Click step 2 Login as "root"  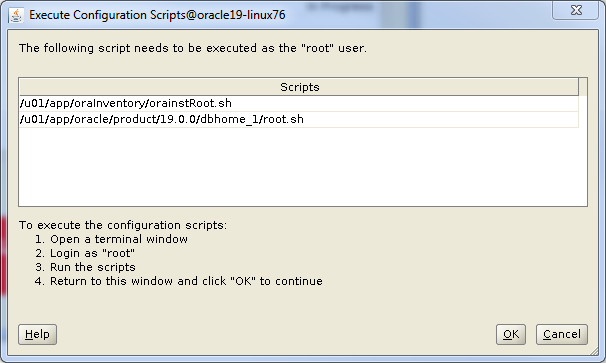click(x=85, y=253)
